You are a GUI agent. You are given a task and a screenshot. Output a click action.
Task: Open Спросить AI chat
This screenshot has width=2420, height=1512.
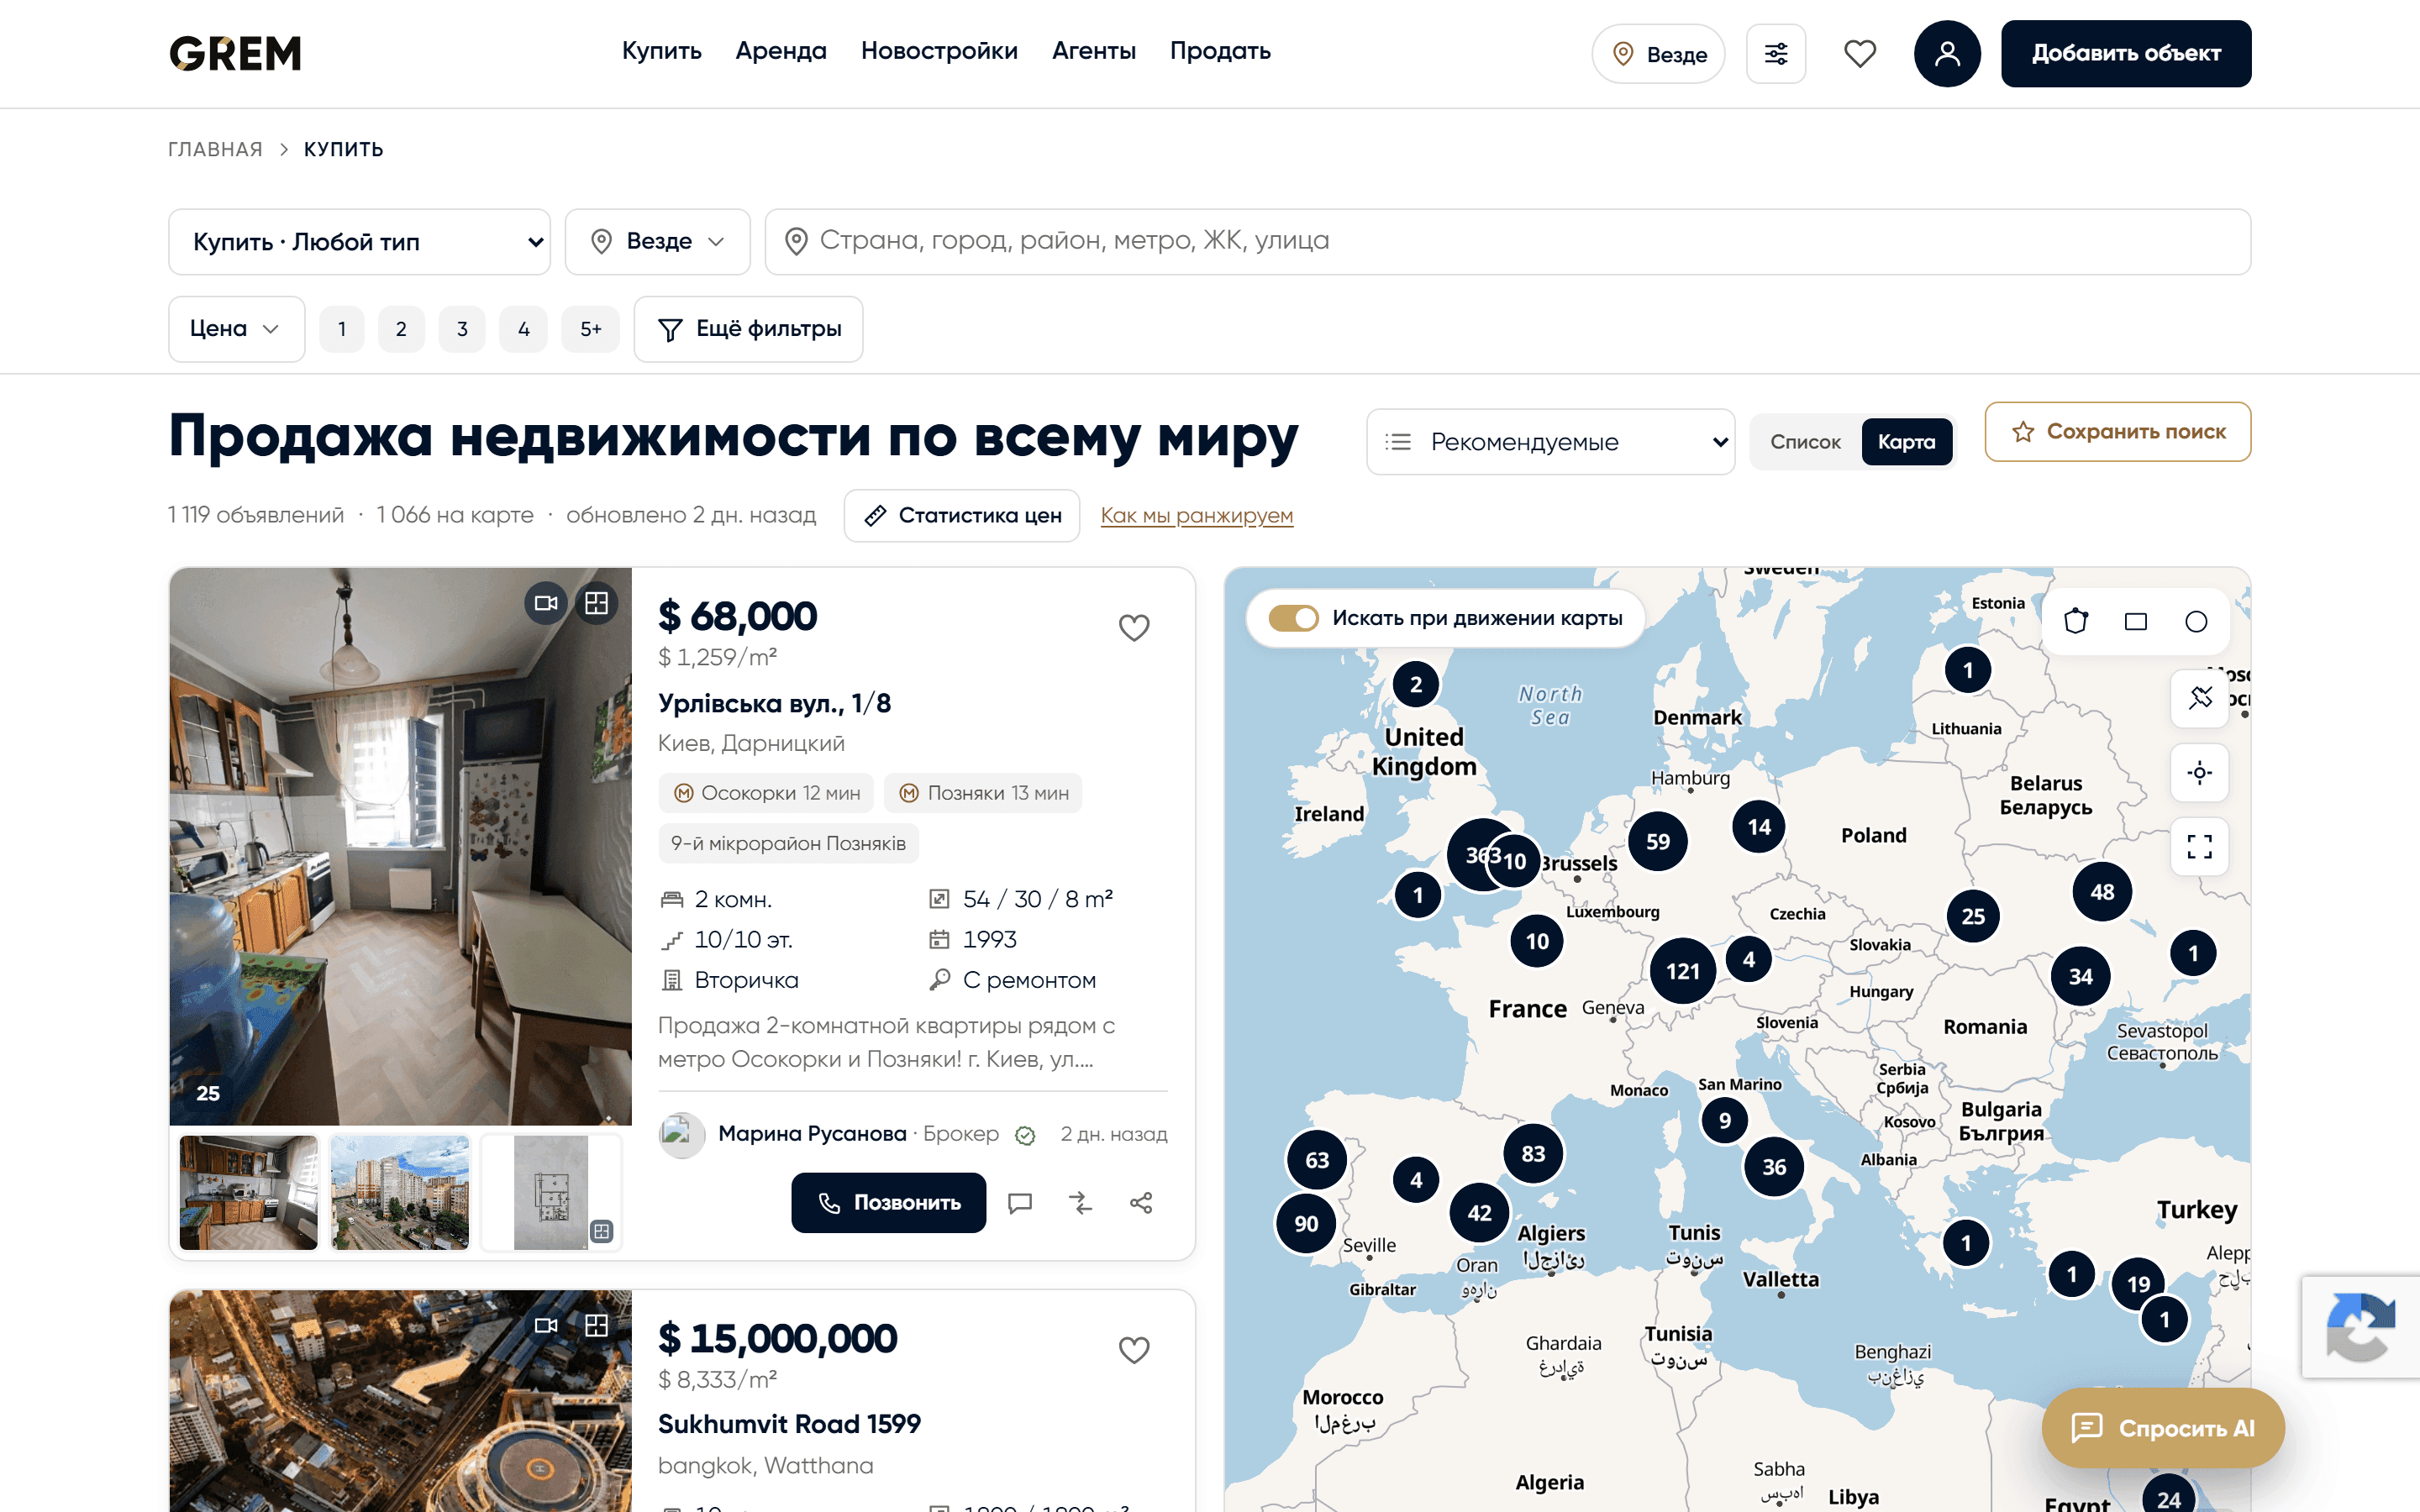pos(2163,1428)
